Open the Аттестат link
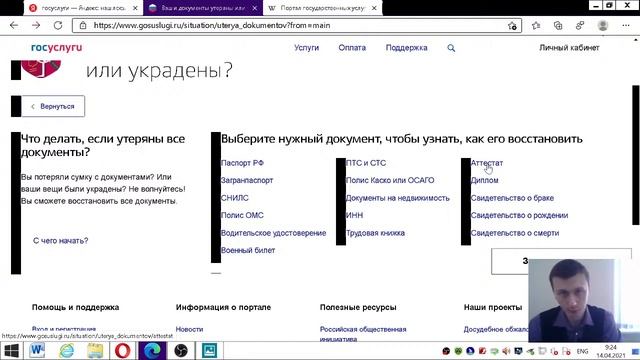The height and width of the screenshot is (360, 640). pyautogui.click(x=487, y=163)
